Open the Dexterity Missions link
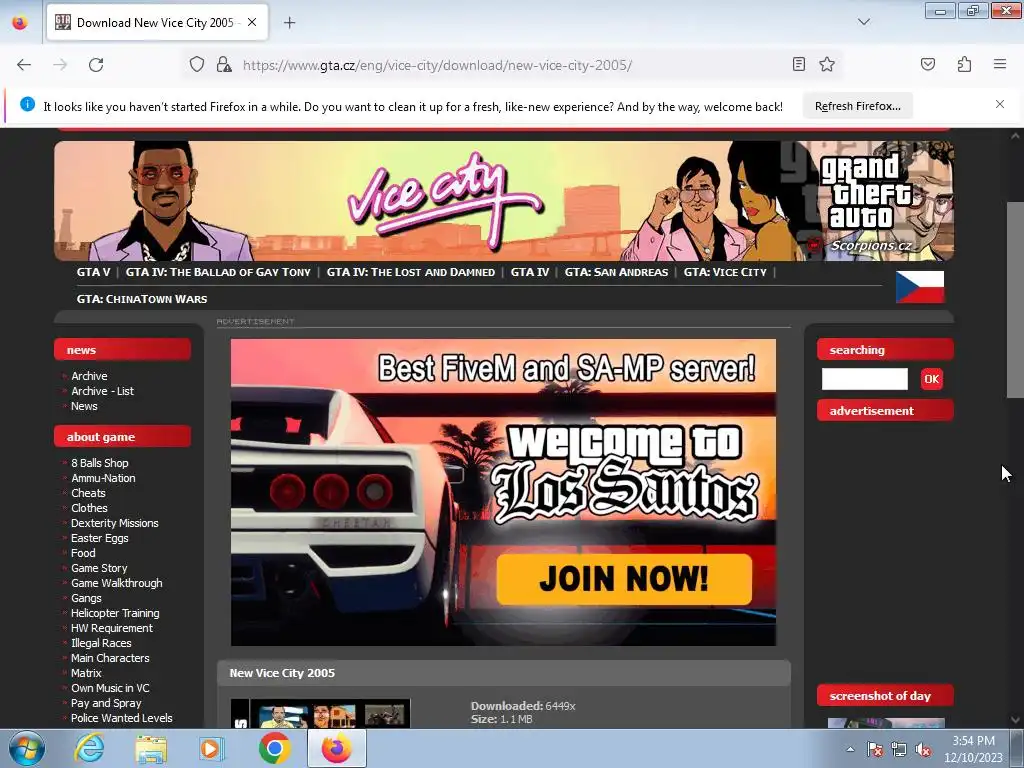The image size is (1024, 768). pos(115,523)
